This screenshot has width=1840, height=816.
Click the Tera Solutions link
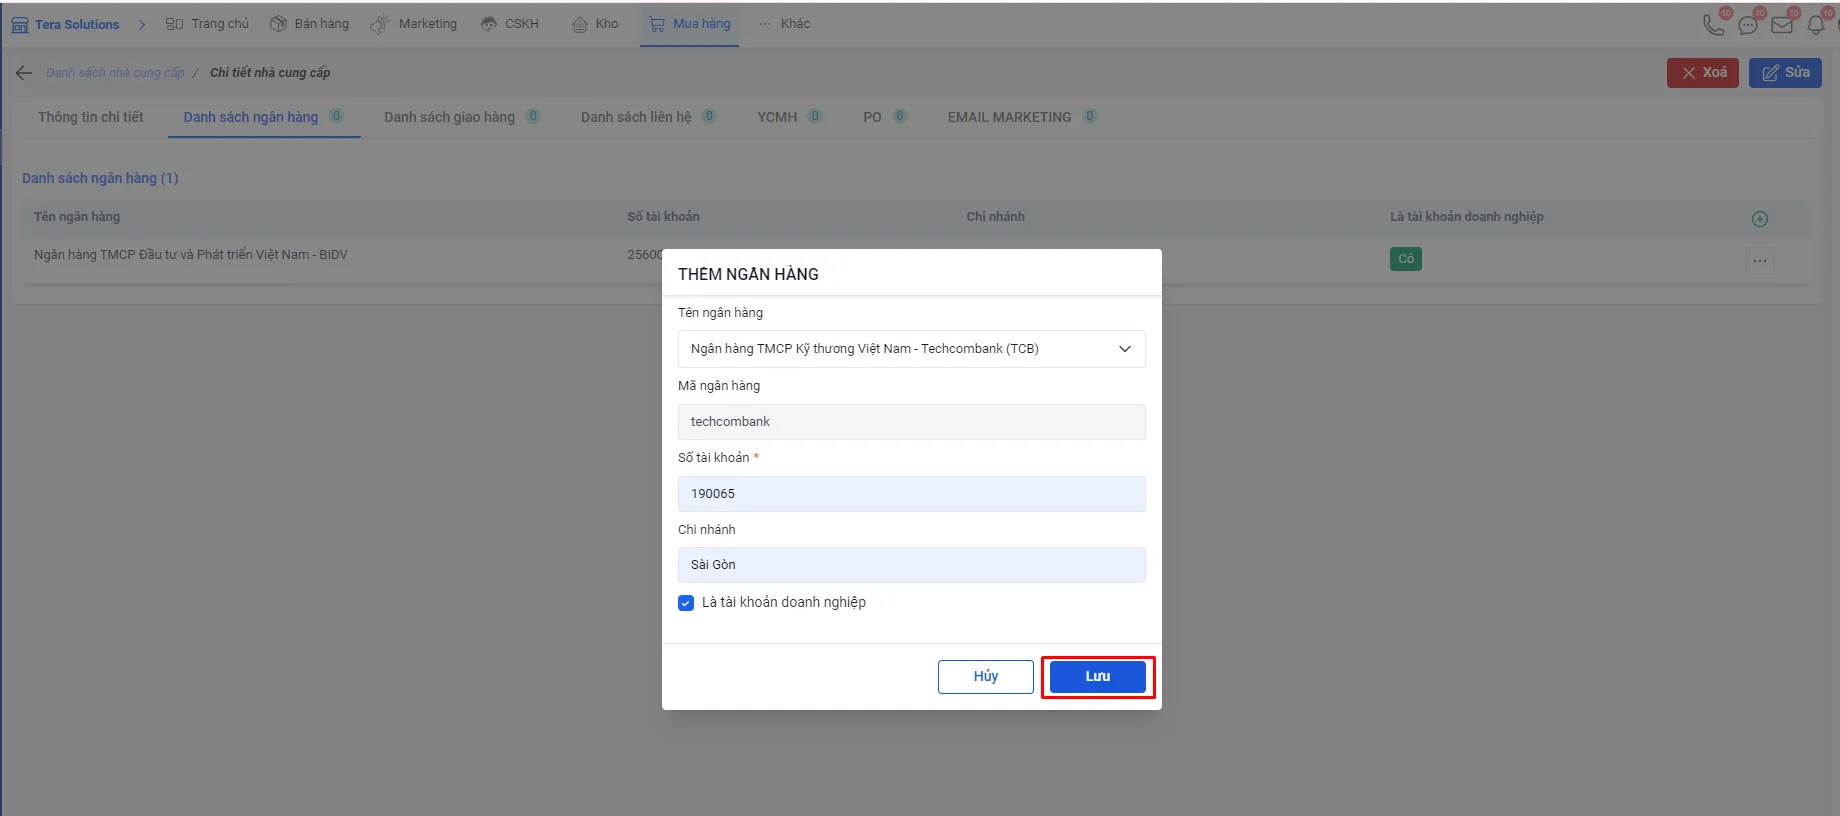point(77,25)
